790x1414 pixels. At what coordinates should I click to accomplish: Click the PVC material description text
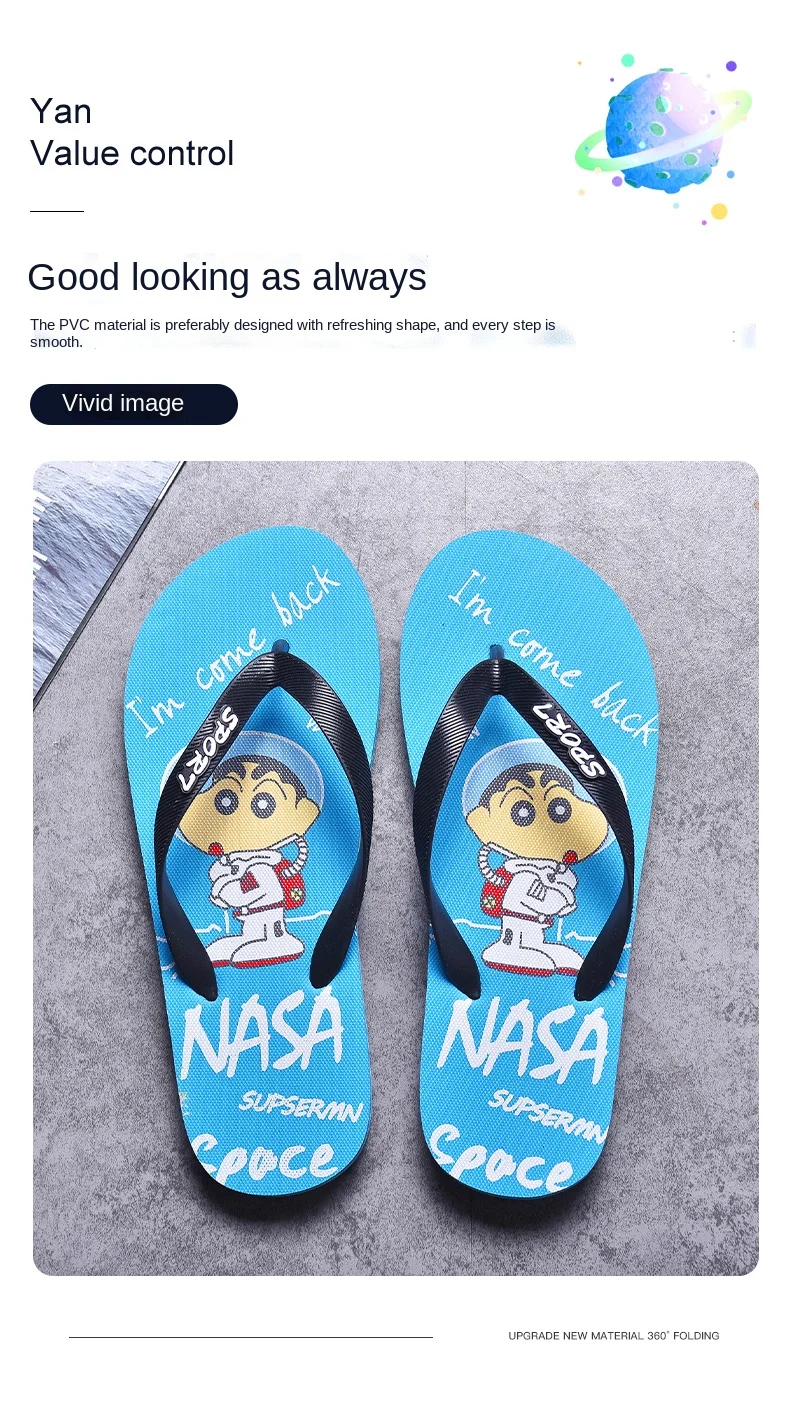pos(293,333)
